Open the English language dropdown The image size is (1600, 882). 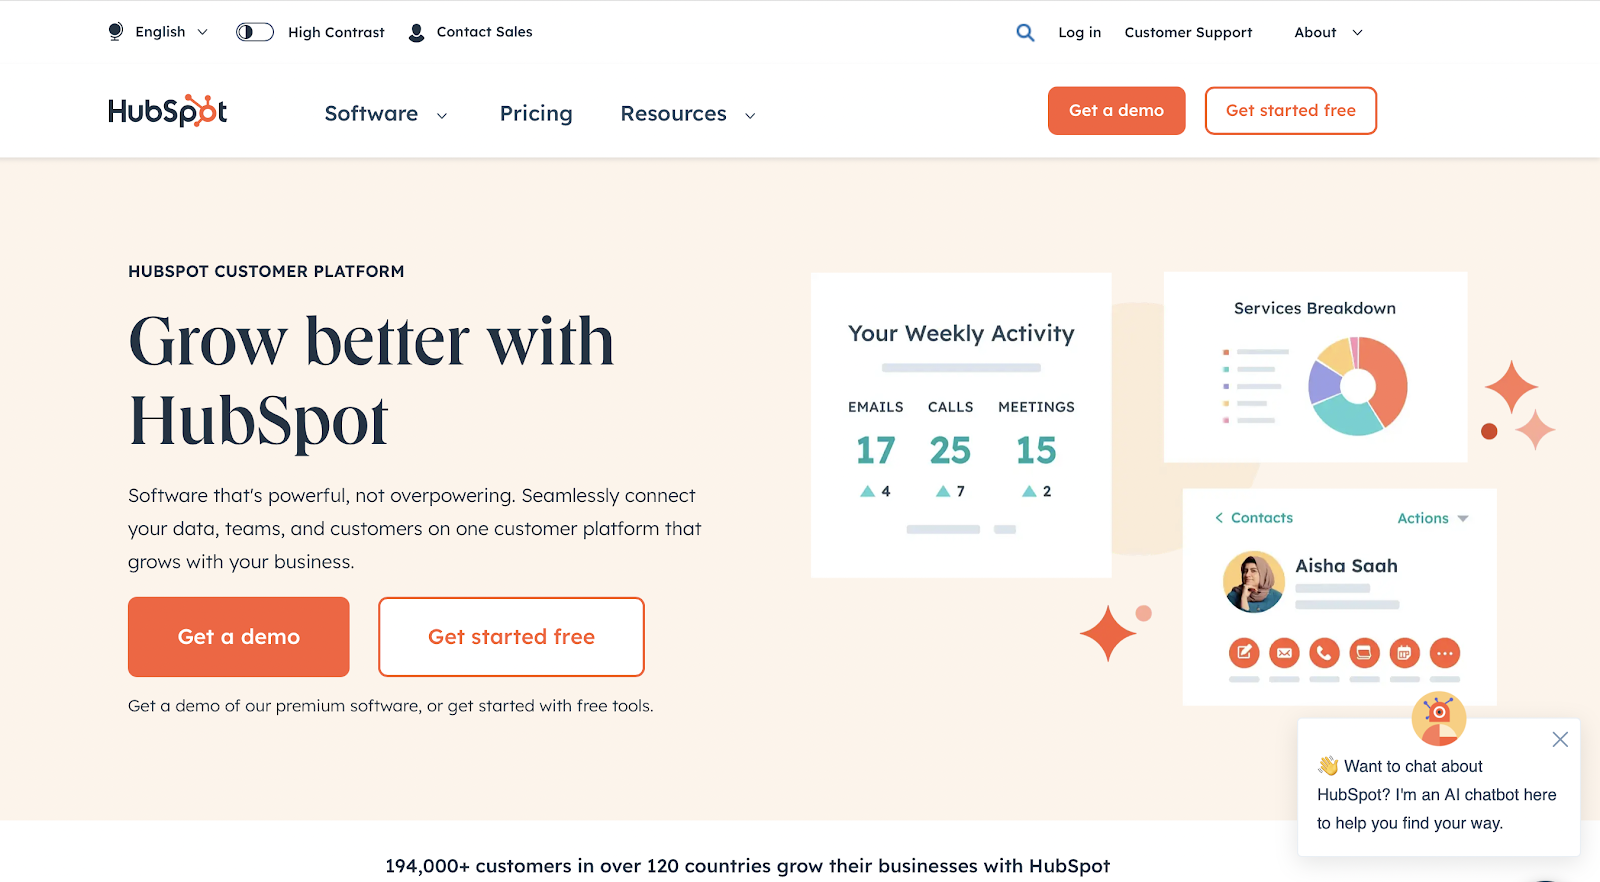[x=159, y=32]
